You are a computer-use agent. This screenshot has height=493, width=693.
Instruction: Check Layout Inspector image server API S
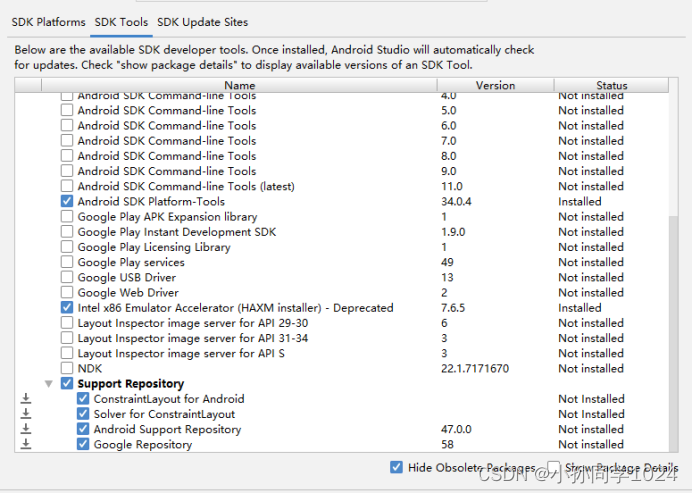(x=67, y=353)
